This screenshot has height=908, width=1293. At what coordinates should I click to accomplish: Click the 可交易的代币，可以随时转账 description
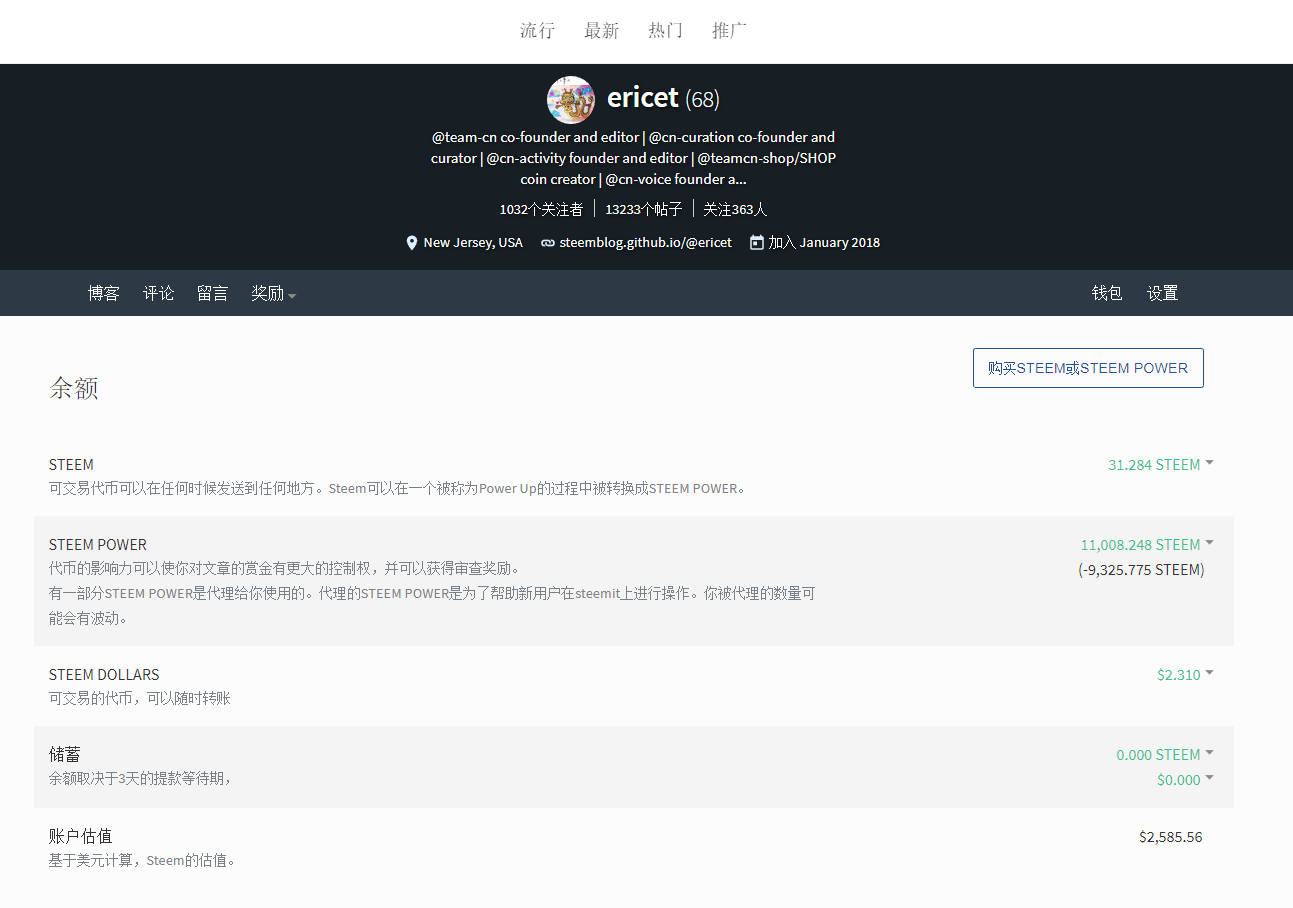click(x=140, y=698)
